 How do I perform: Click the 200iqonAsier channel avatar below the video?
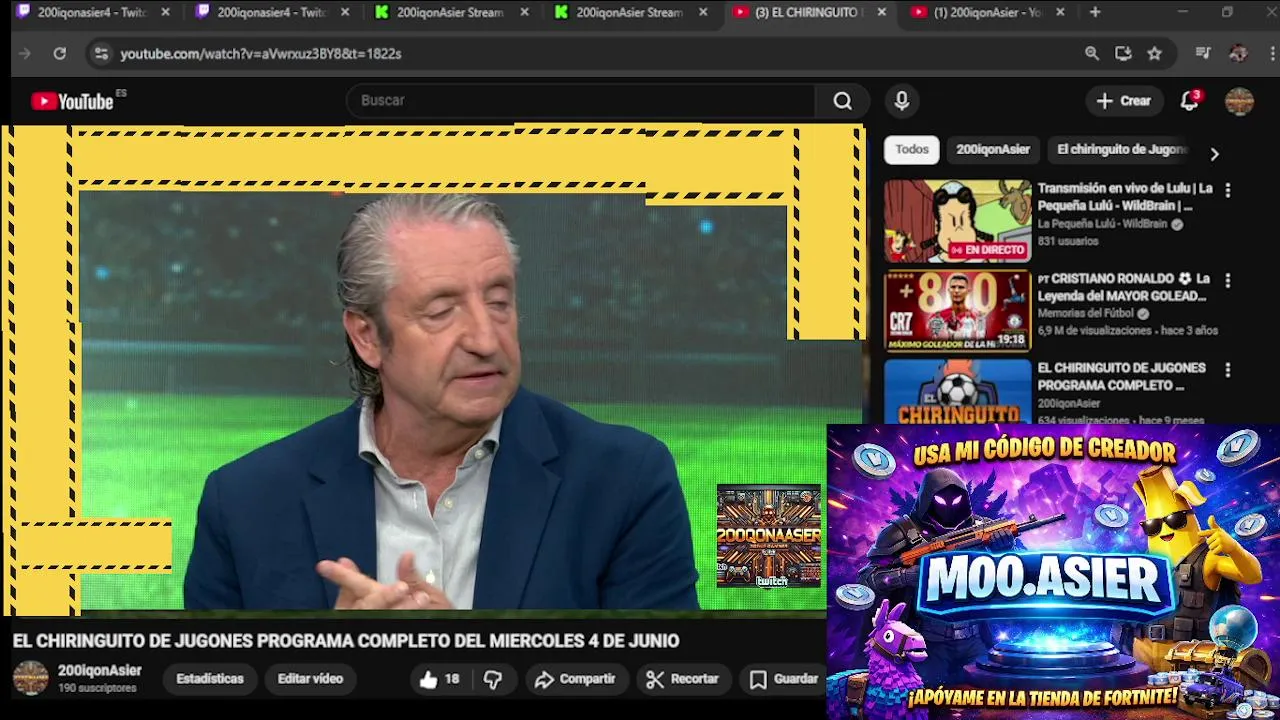point(30,678)
